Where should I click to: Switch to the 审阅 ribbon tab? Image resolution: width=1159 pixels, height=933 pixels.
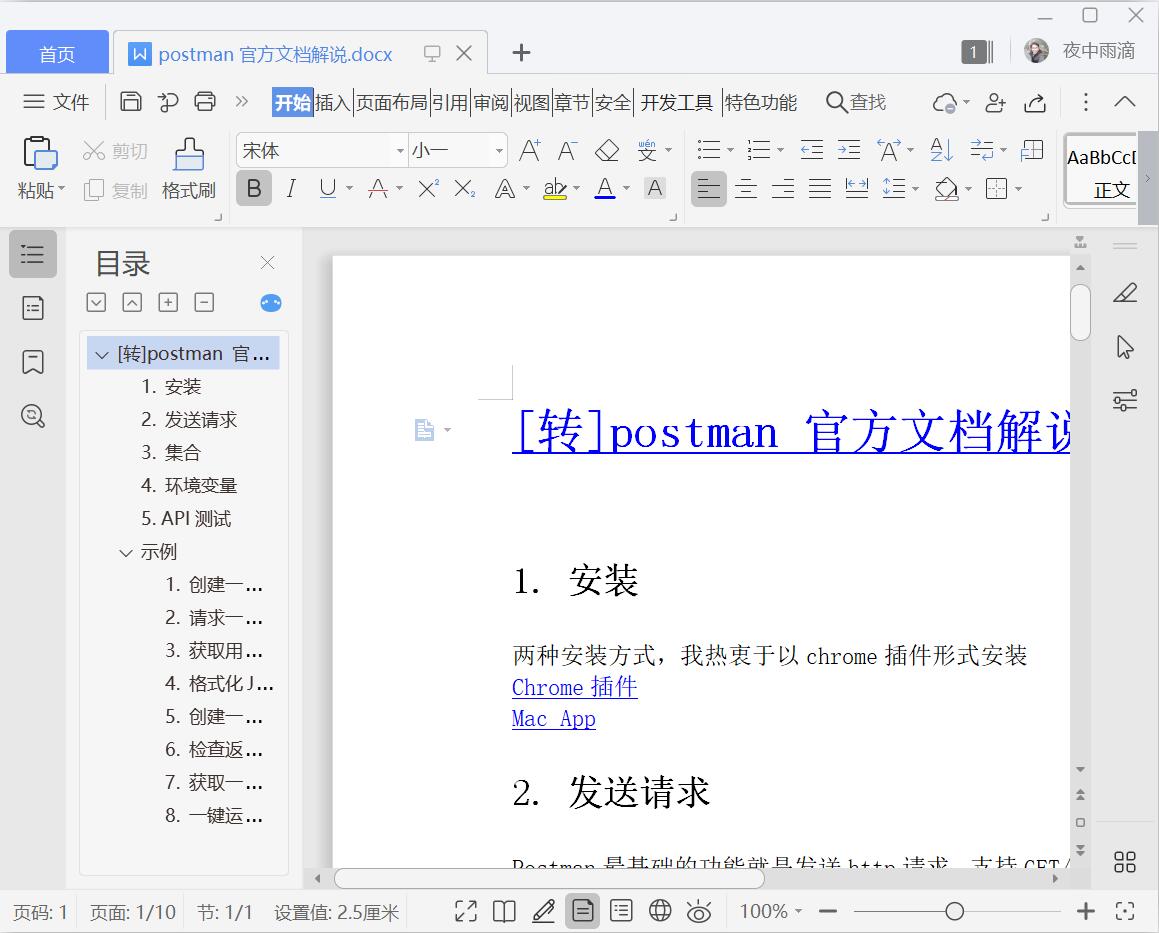491,102
